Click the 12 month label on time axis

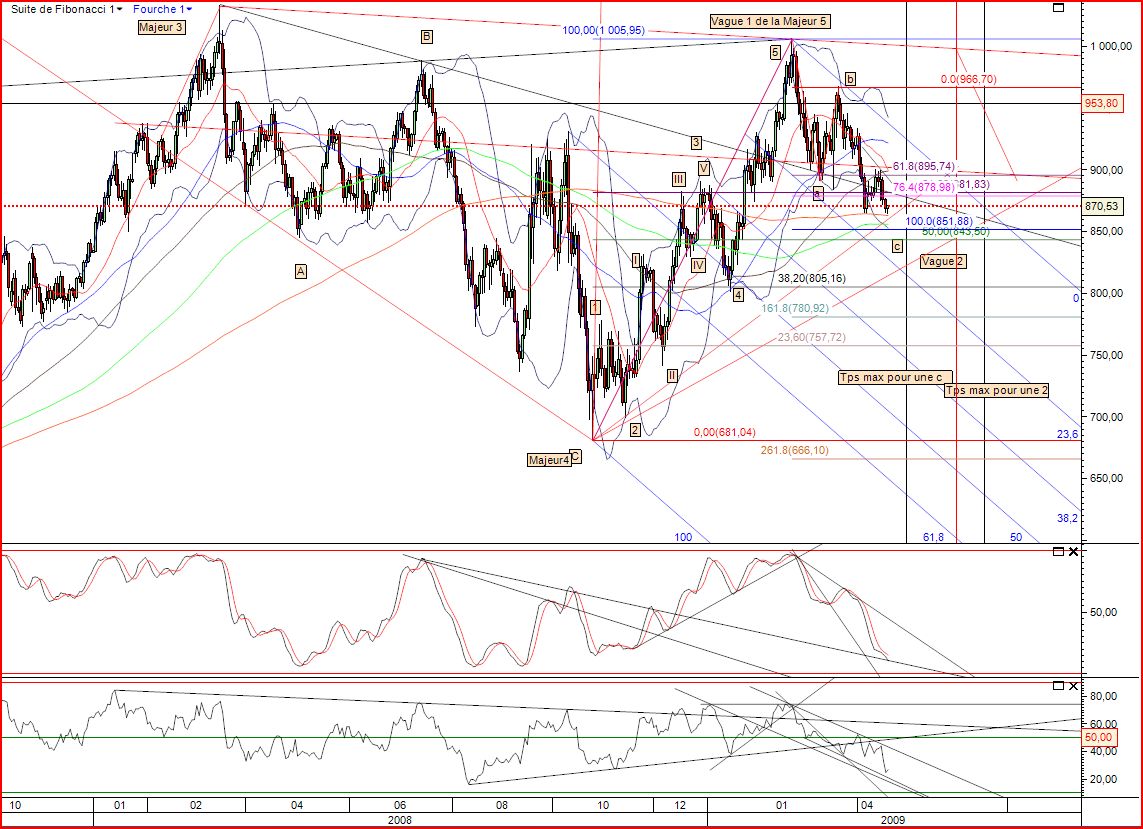[679, 806]
